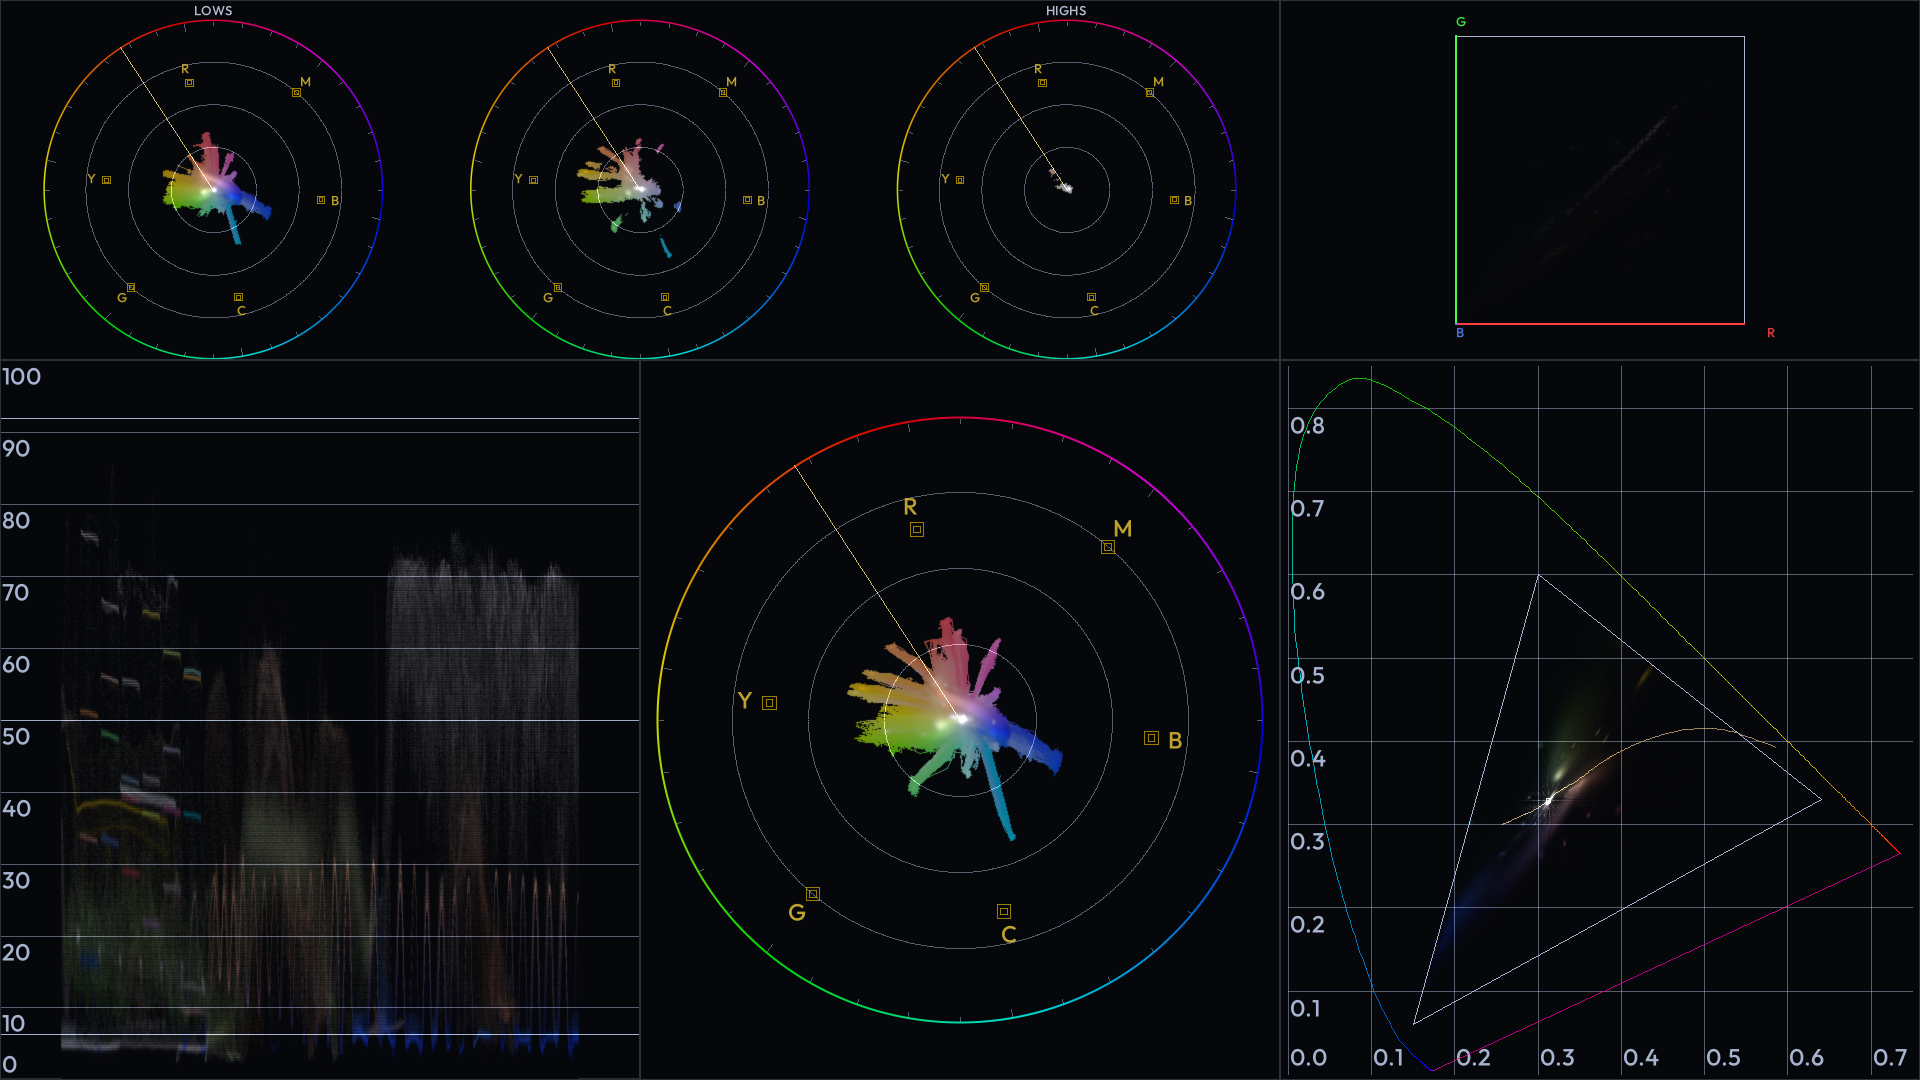Click the 0.5 y-axis label on CIE chart

point(1307,676)
